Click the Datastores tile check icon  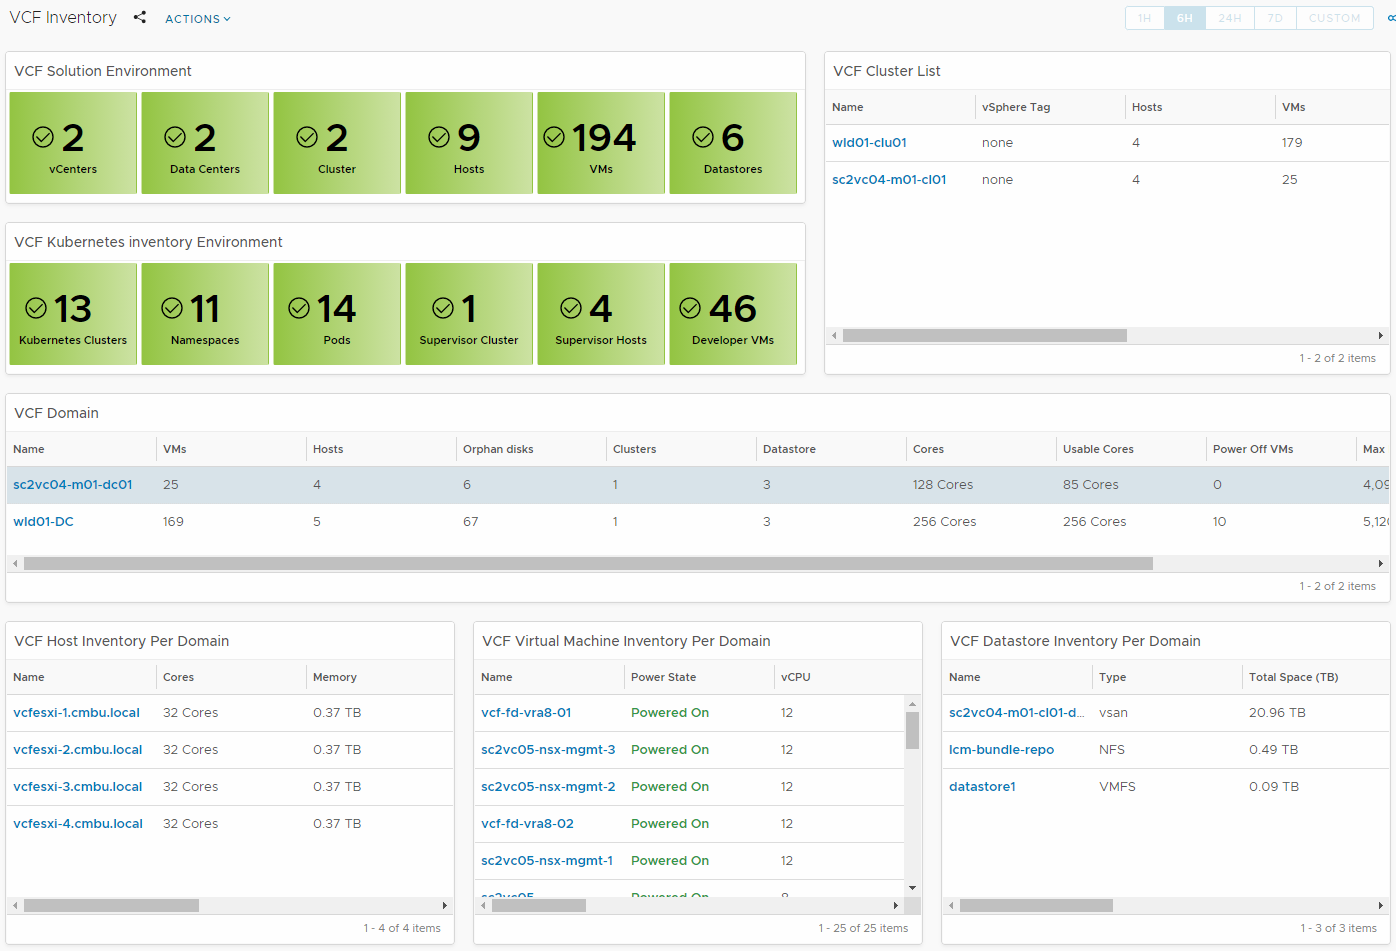click(703, 137)
